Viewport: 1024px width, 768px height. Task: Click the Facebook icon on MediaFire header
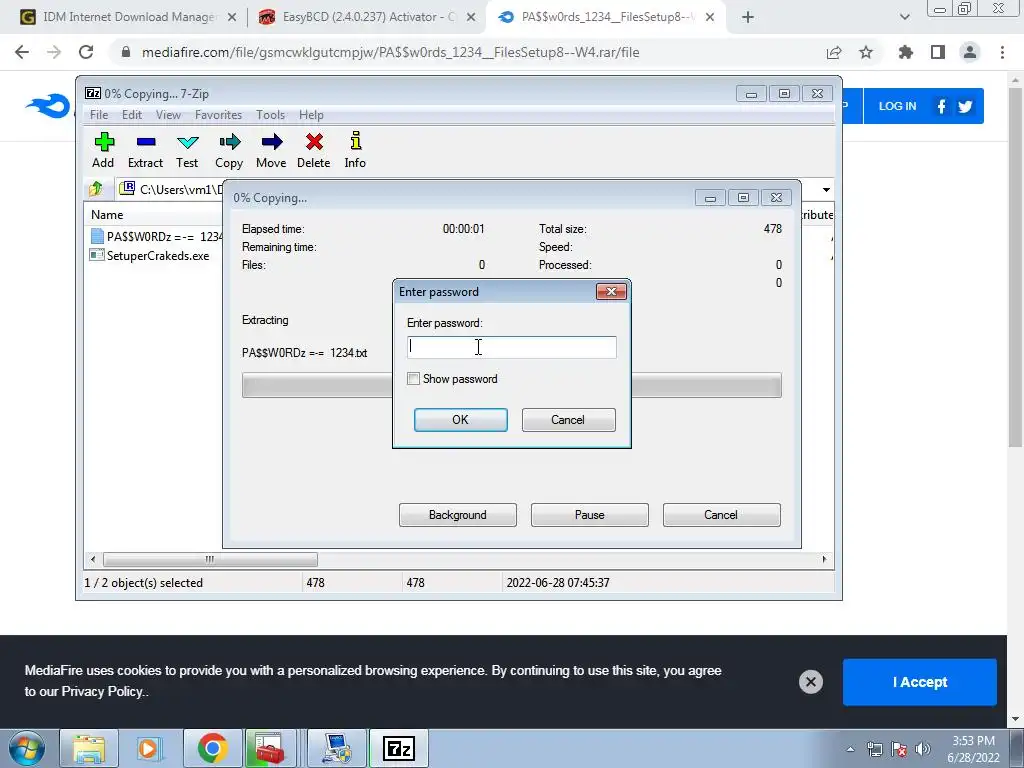coord(941,106)
